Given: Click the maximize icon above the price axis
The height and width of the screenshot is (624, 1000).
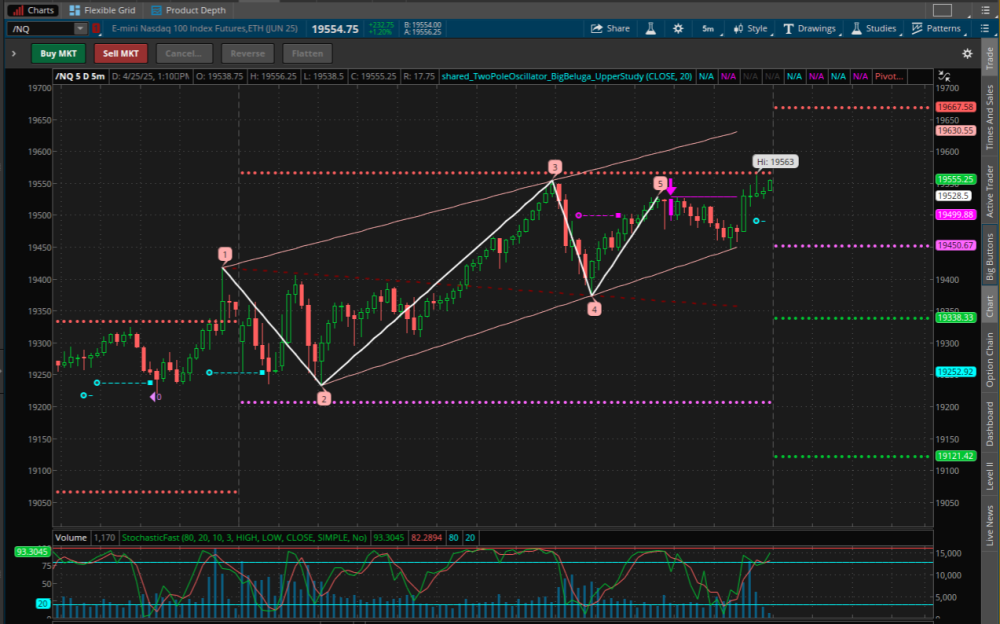Looking at the screenshot, I should [x=941, y=76].
